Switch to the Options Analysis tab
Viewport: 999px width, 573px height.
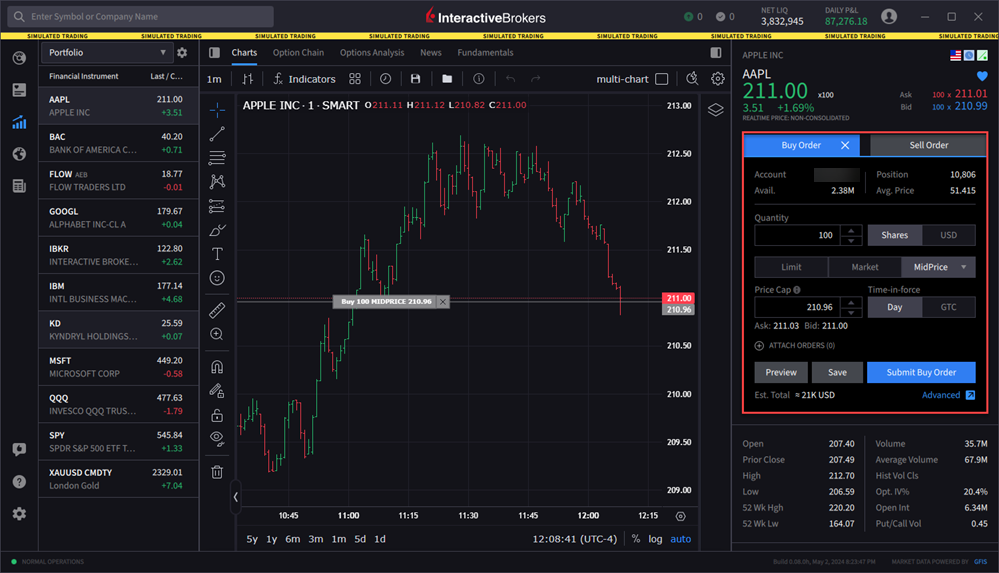click(372, 53)
